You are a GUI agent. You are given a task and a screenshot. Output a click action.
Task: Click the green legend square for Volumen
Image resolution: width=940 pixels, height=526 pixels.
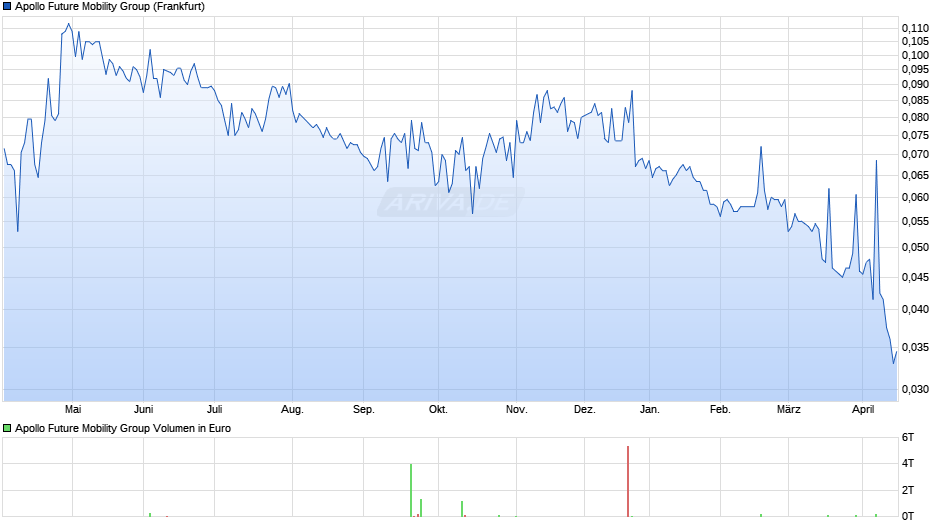click(x=7, y=428)
